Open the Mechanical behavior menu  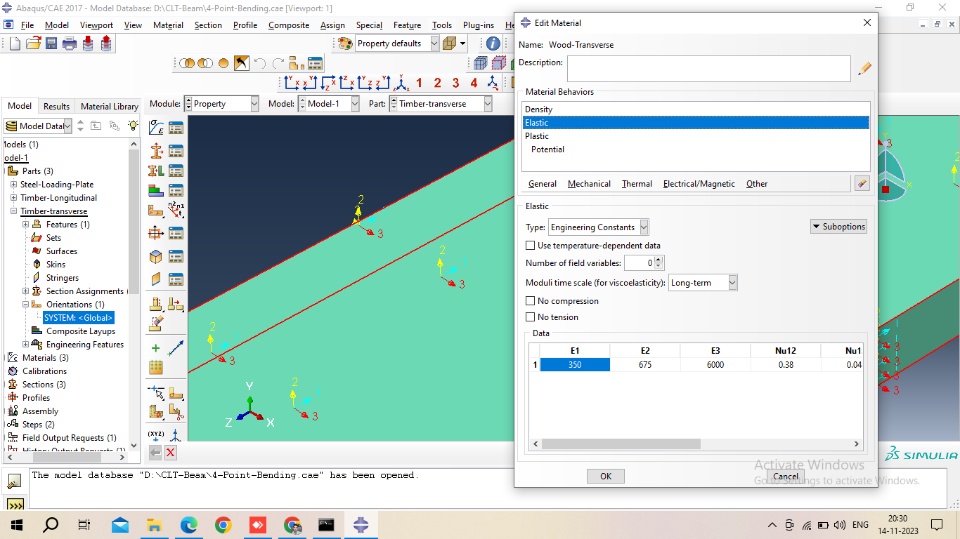(x=589, y=184)
